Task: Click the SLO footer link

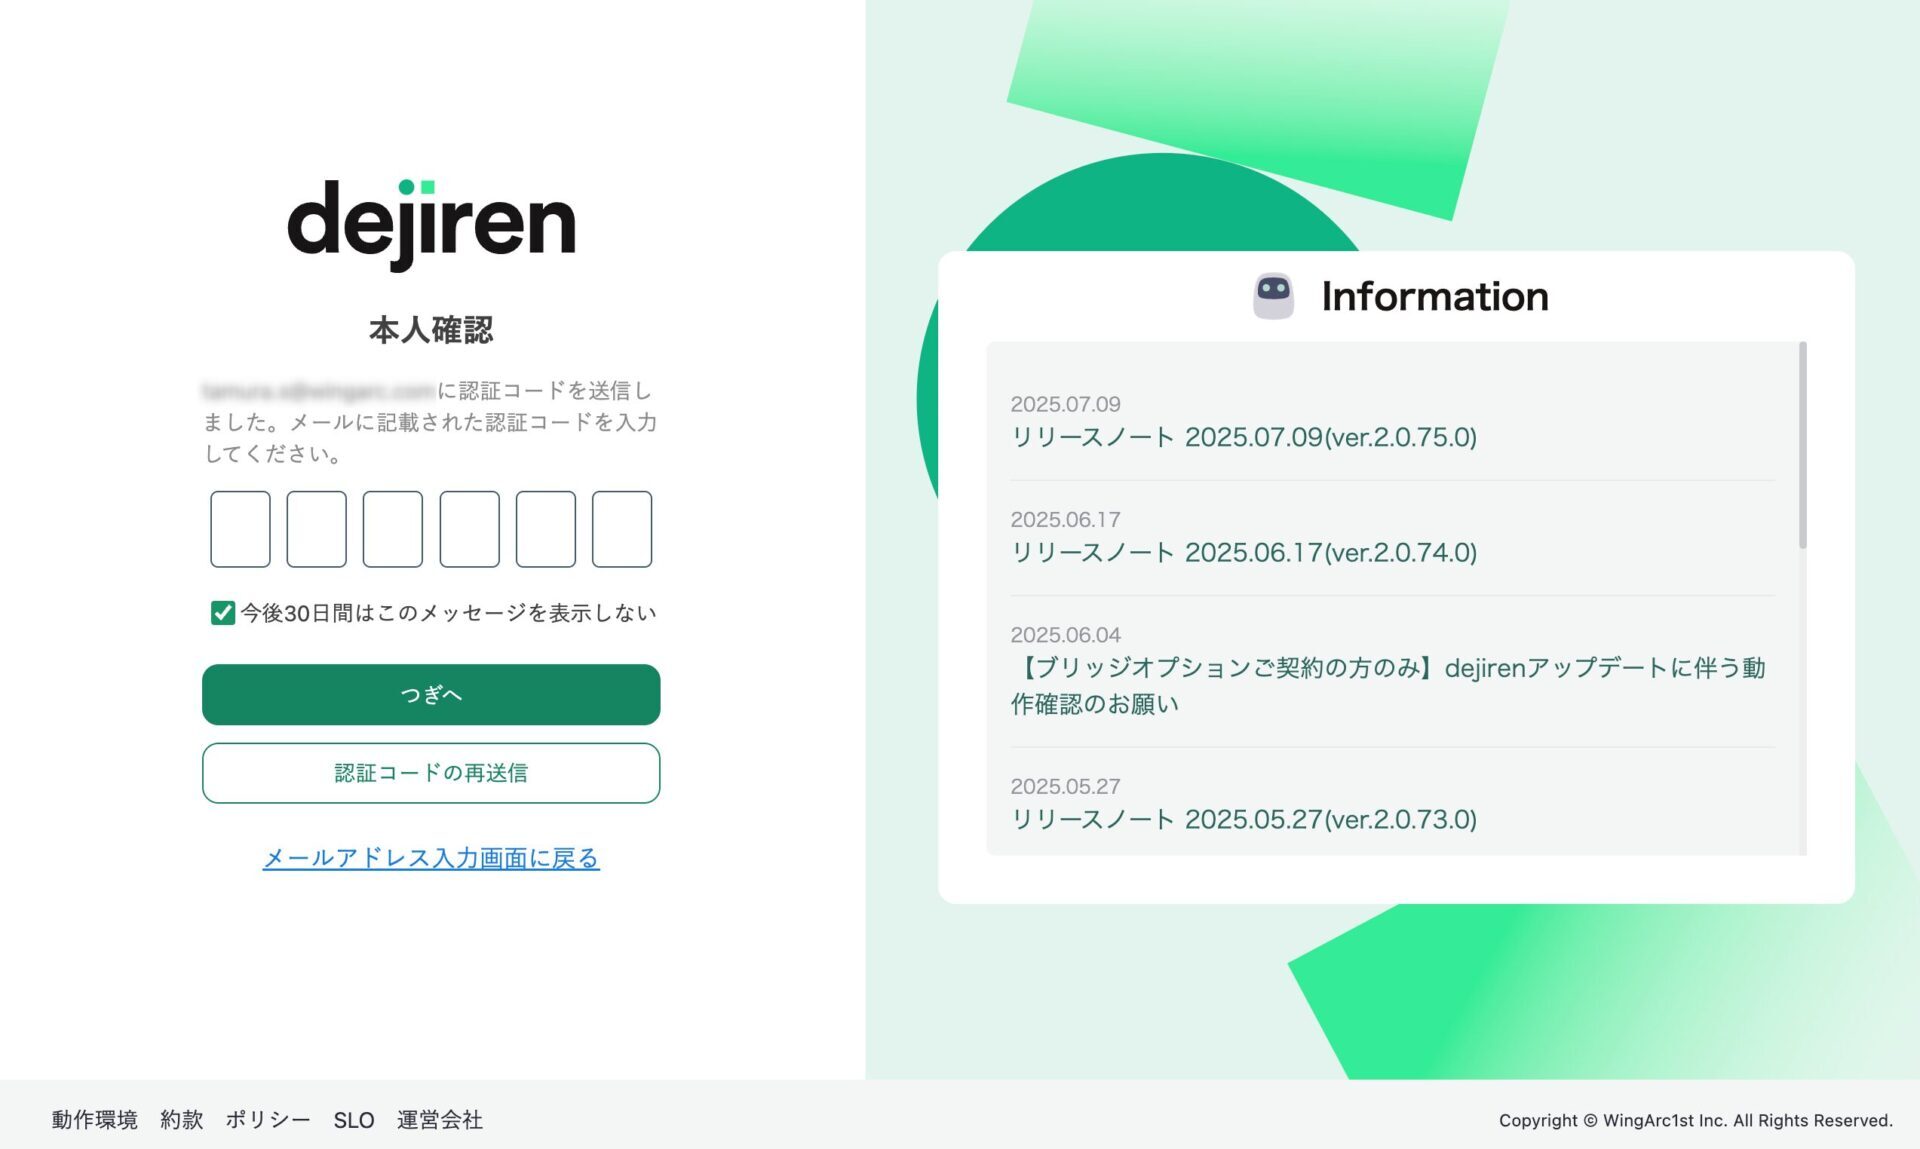Action: [354, 1120]
